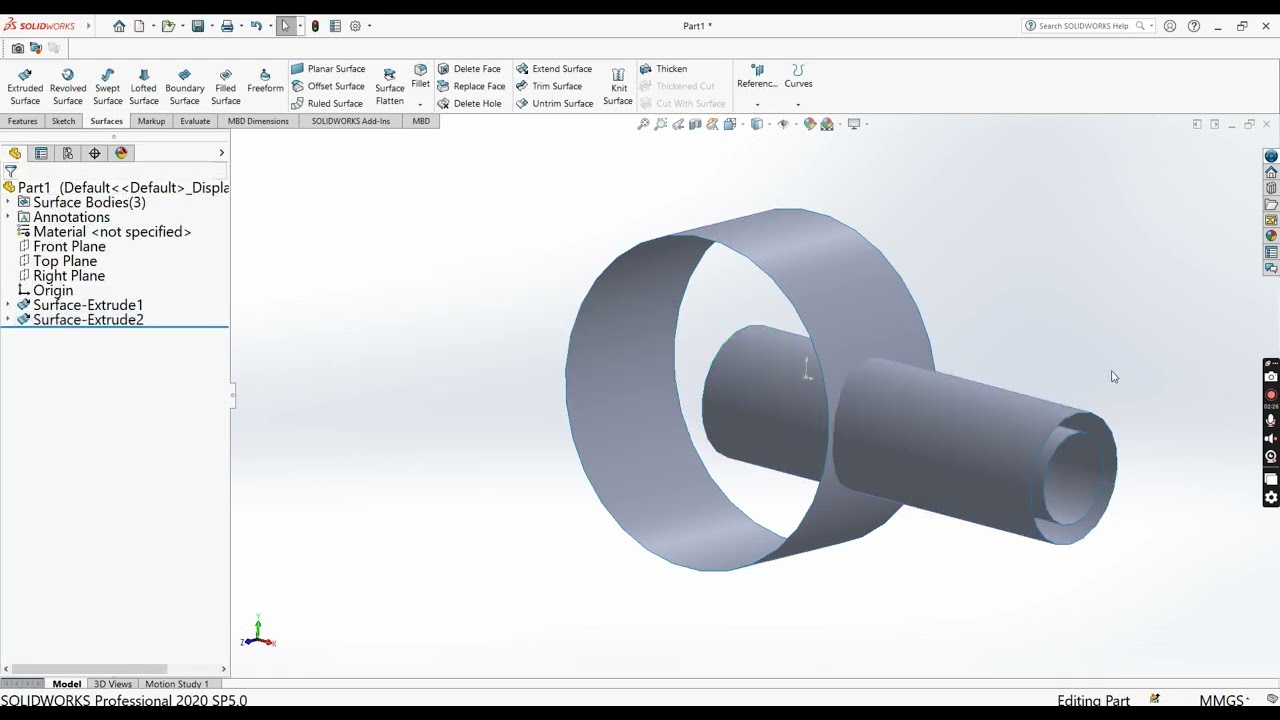Click Ruled Surface button
This screenshot has height=720, width=1280.
coord(327,103)
